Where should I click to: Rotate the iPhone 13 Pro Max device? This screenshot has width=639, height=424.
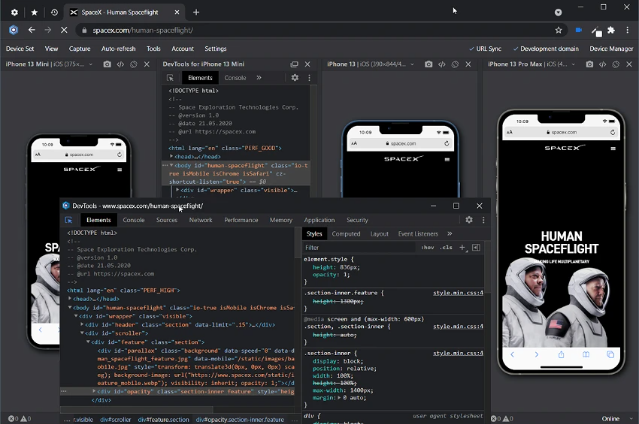pyautogui.click(x=616, y=64)
